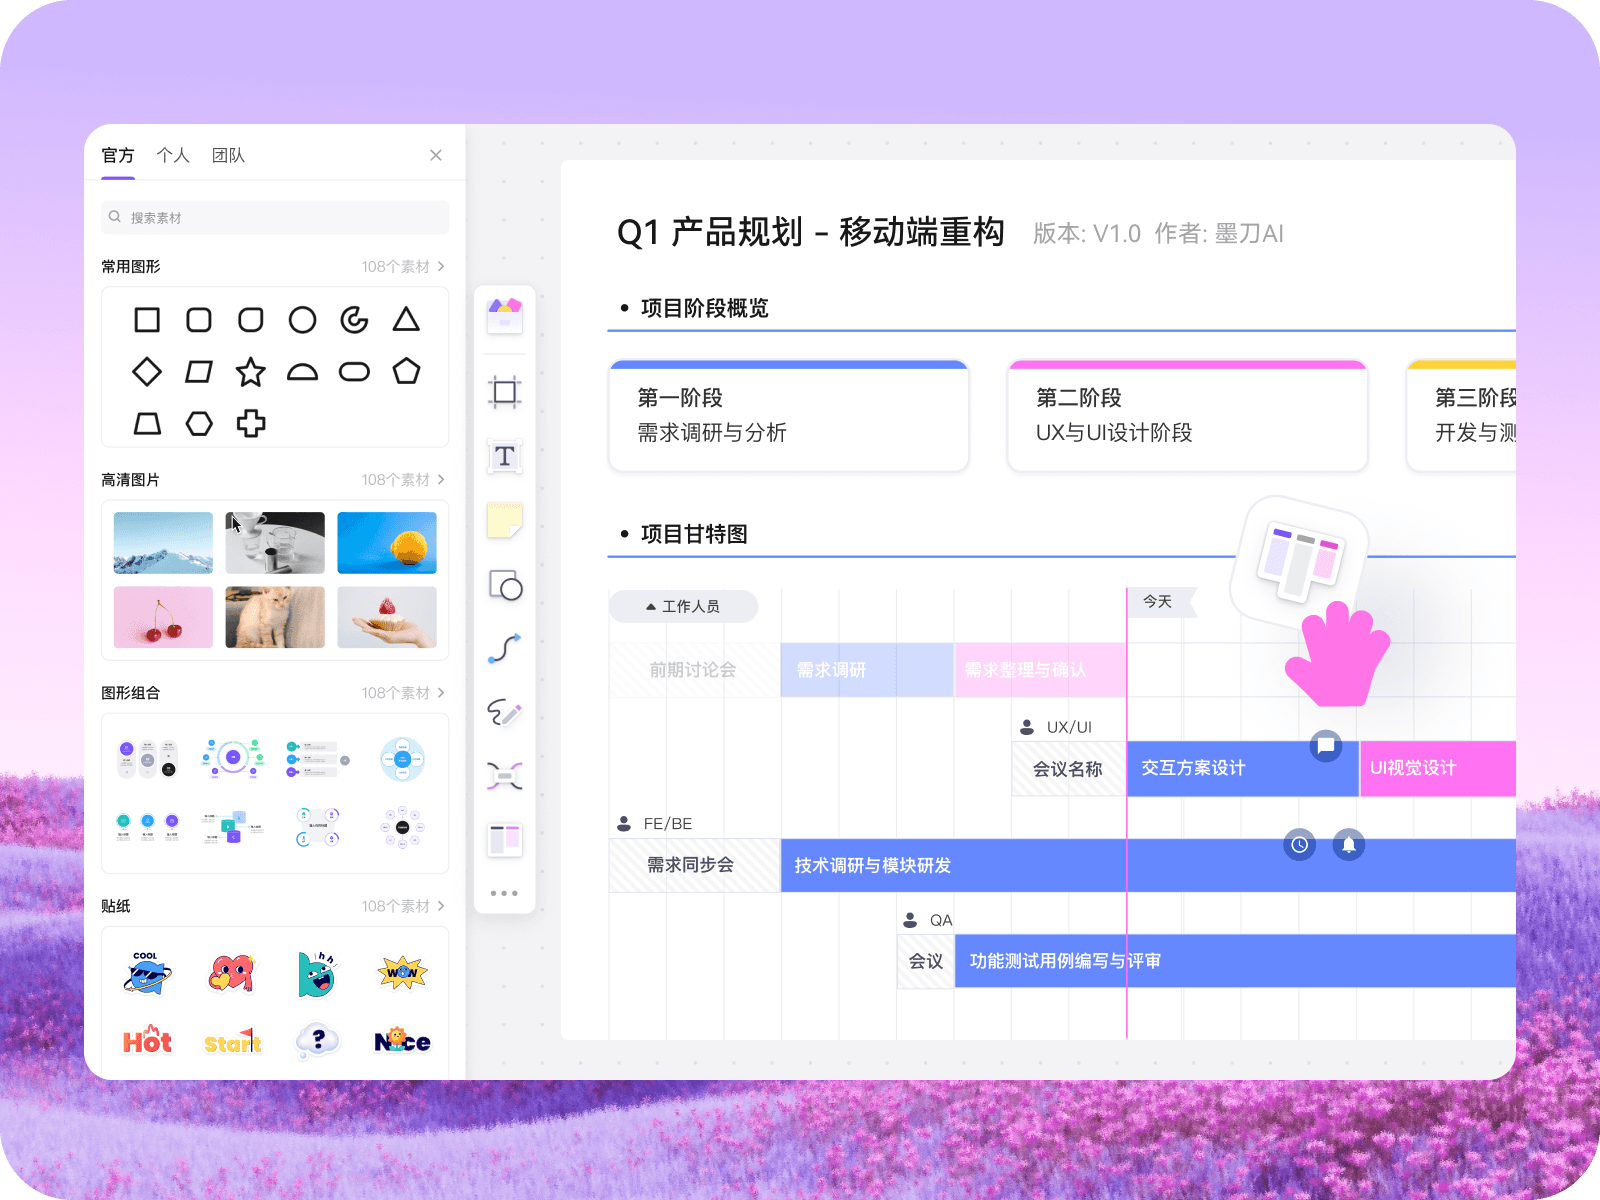Select the UI视觉设计 Gantt bar
Screen dimensions: 1600x1200
1438,768
